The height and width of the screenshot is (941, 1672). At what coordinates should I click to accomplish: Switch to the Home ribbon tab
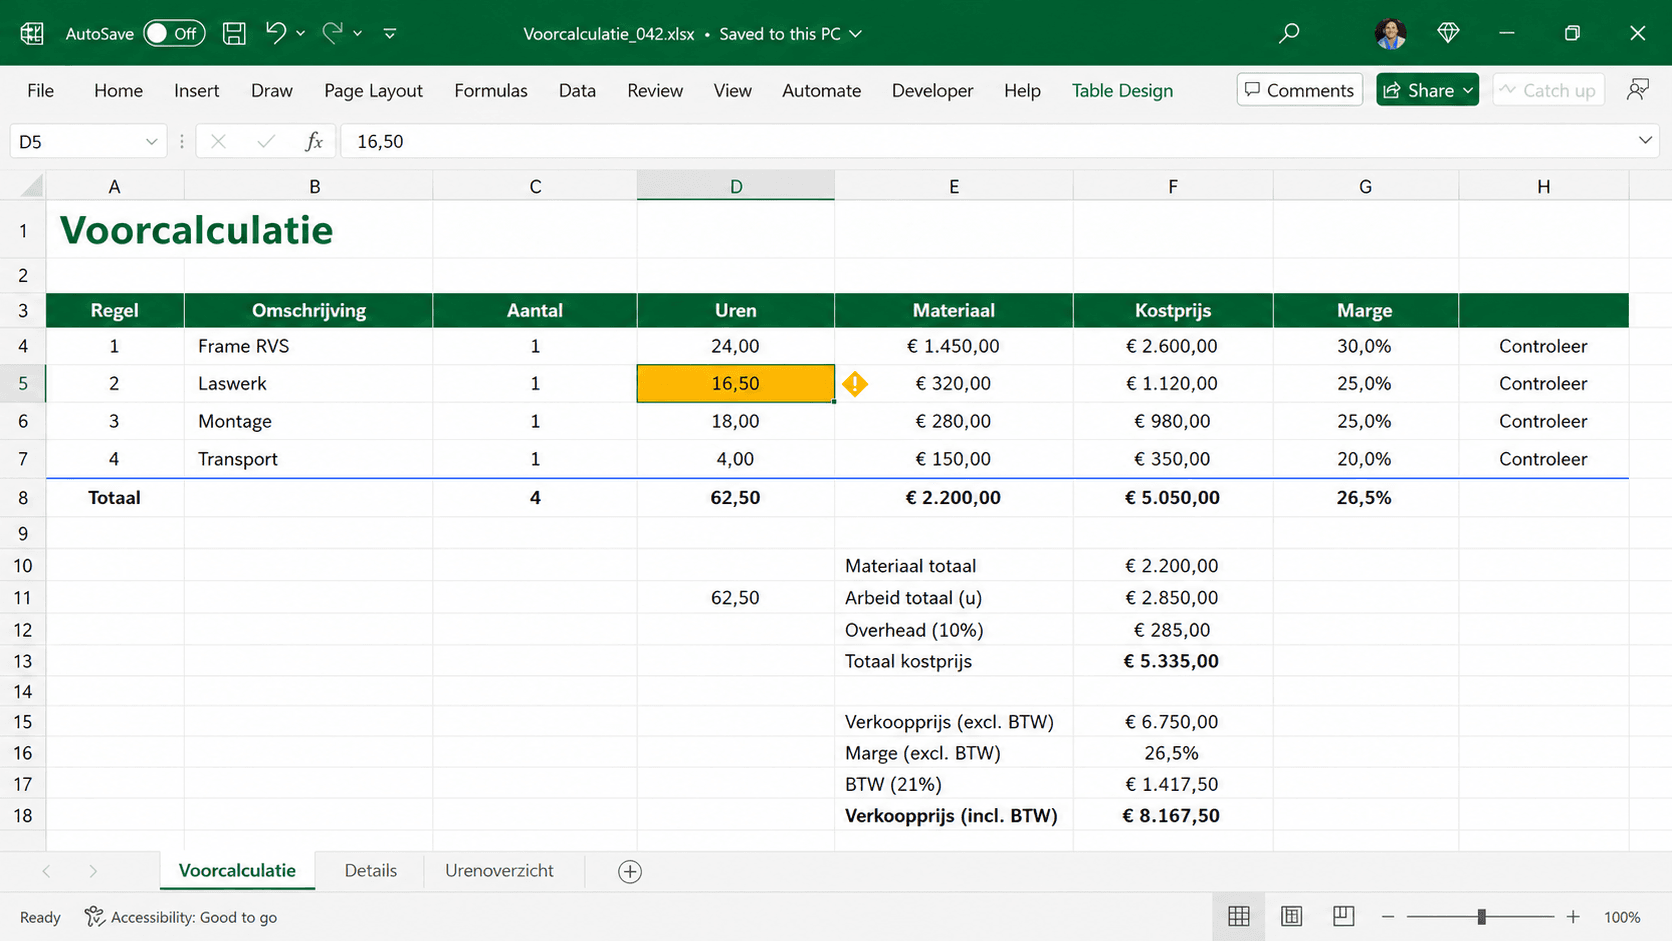pyautogui.click(x=118, y=90)
